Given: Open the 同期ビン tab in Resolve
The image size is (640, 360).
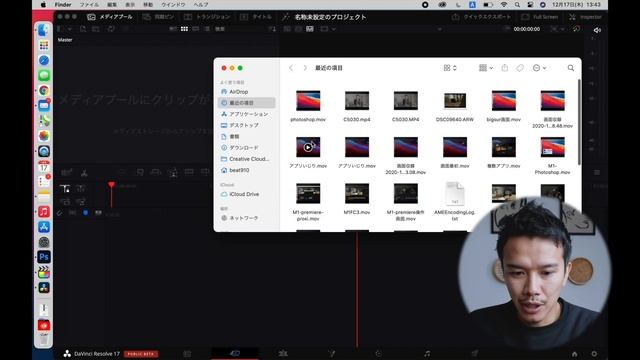Looking at the screenshot, I should point(158,17).
